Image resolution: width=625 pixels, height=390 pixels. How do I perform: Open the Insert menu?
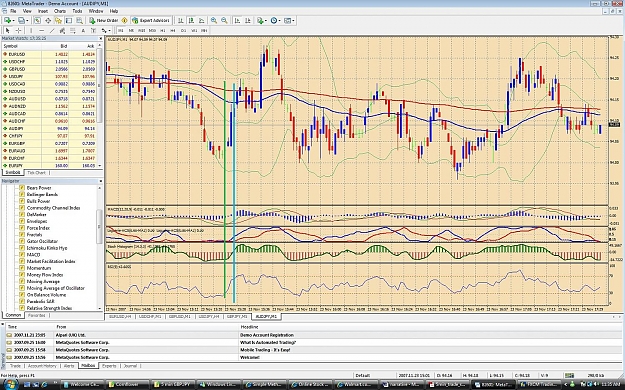point(43,11)
